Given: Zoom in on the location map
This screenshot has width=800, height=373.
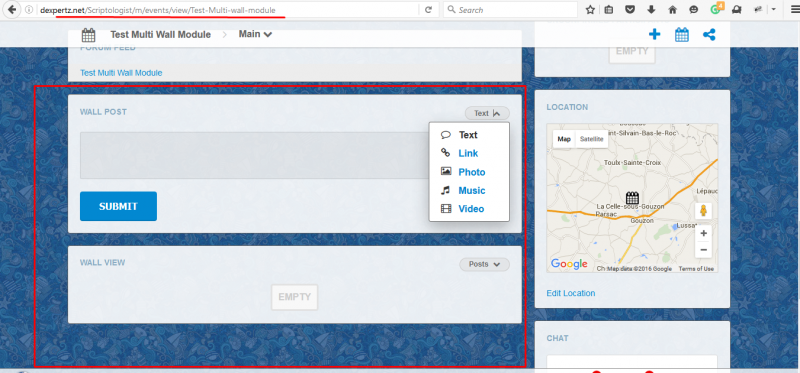Looking at the screenshot, I should tap(703, 233).
